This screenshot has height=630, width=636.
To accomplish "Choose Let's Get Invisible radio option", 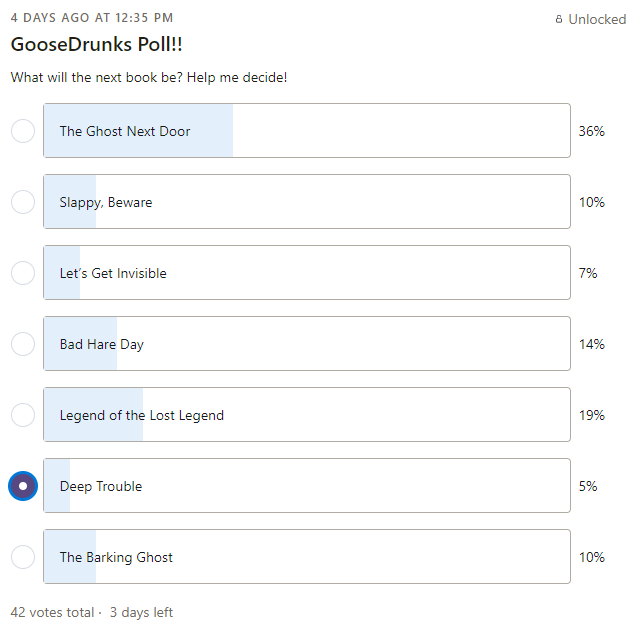I will pyautogui.click(x=23, y=273).
